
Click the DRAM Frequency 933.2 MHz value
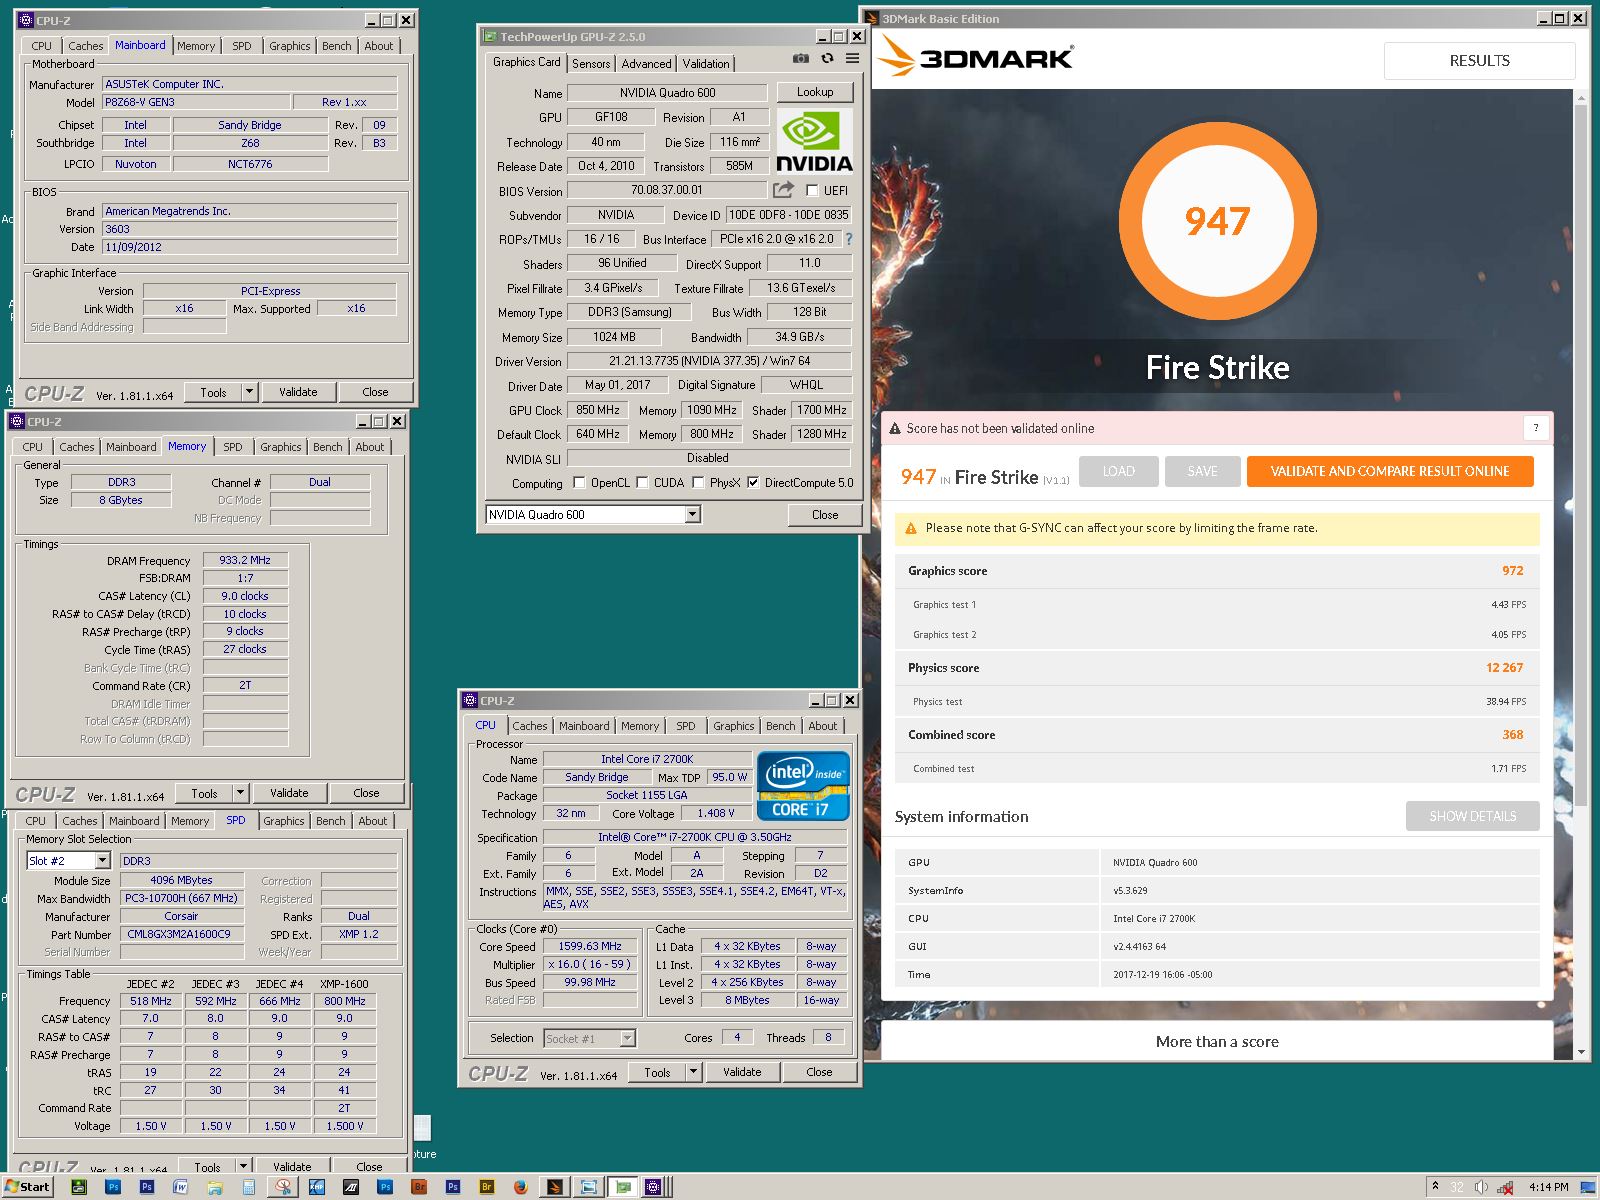click(245, 560)
